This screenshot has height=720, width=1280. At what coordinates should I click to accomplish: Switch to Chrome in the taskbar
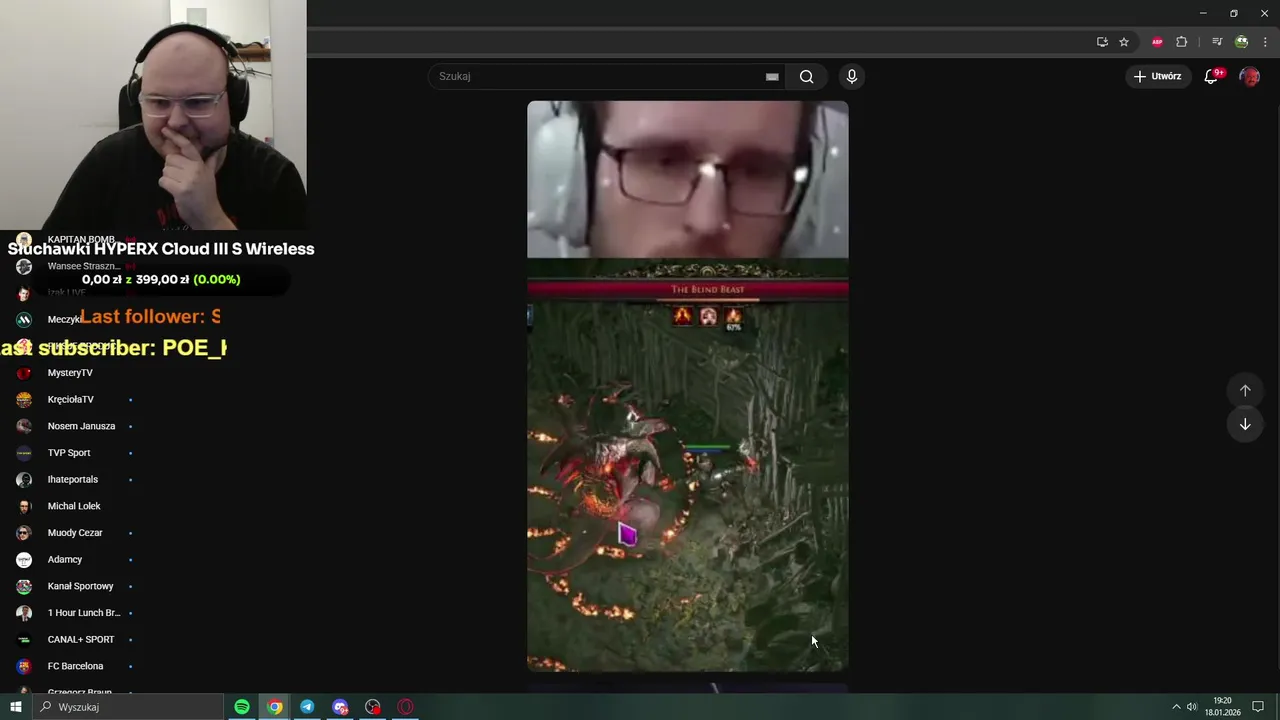click(x=274, y=707)
